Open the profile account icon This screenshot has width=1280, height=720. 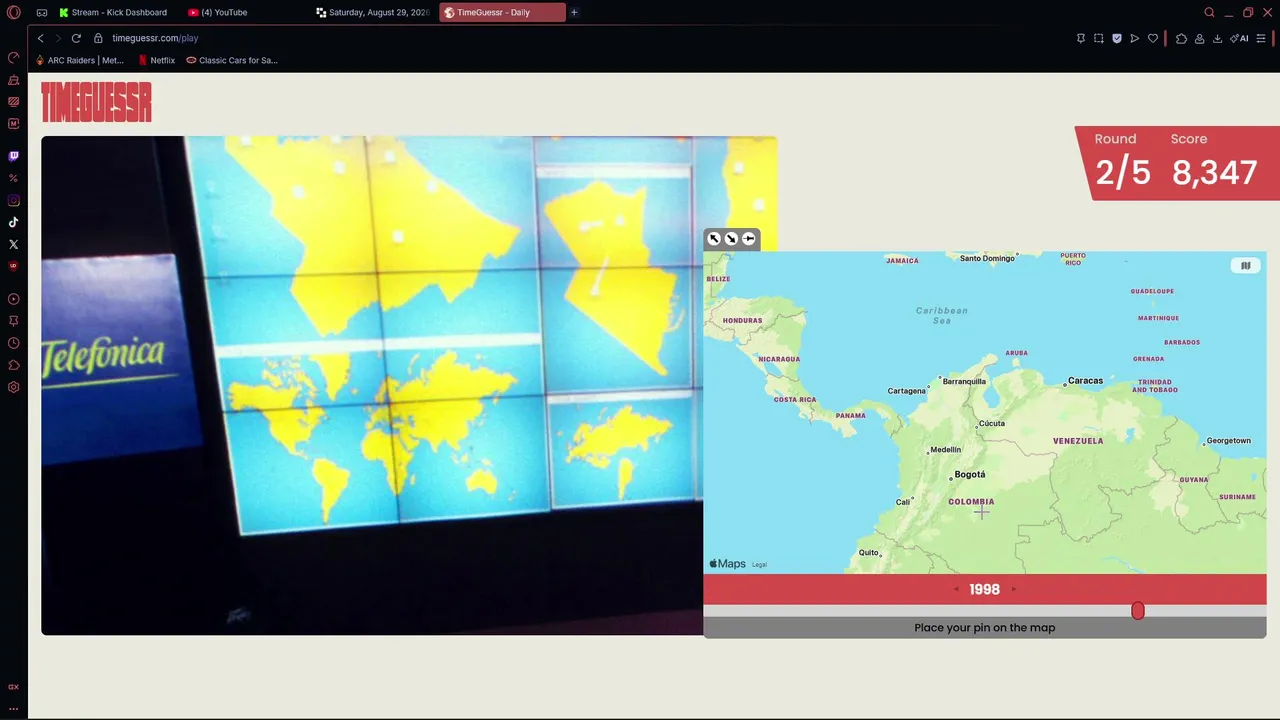click(x=1199, y=38)
